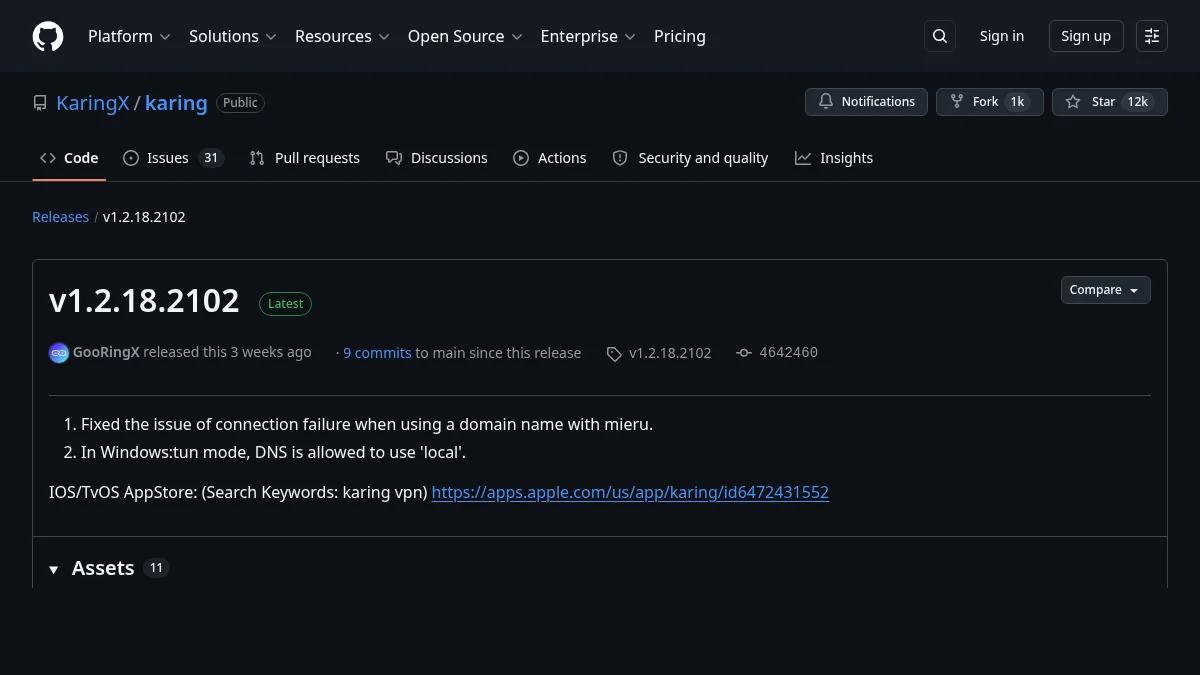Open the Pull requests tab
Image resolution: width=1200 pixels, height=675 pixels.
click(304, 158)
